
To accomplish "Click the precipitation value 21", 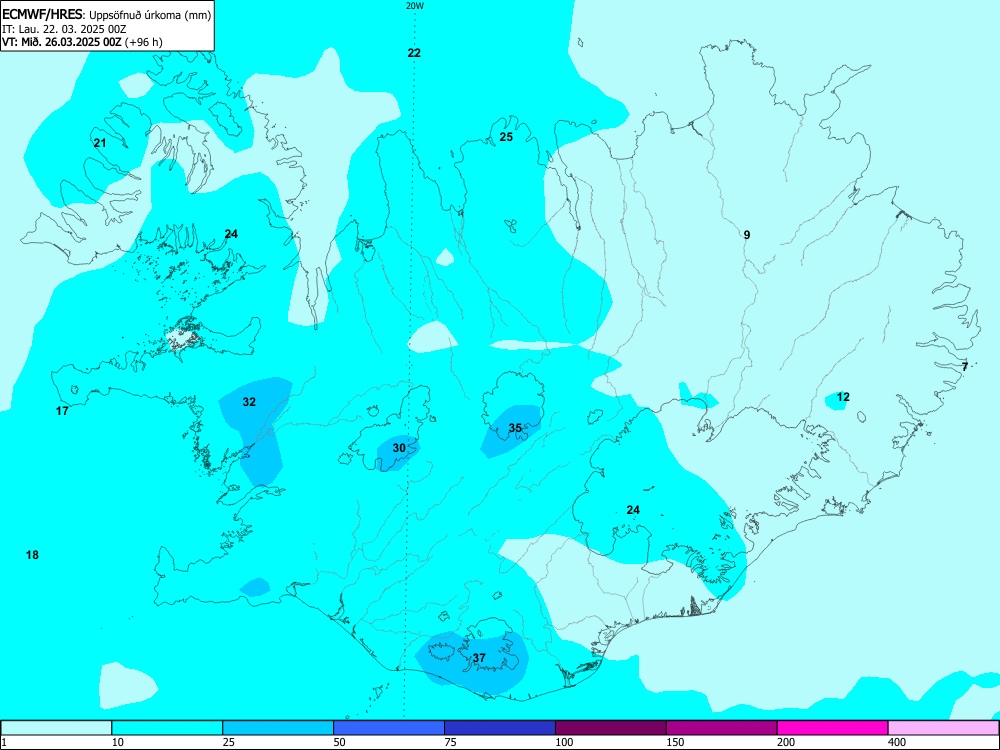I will pyautogui.click(x=99, y=143).
